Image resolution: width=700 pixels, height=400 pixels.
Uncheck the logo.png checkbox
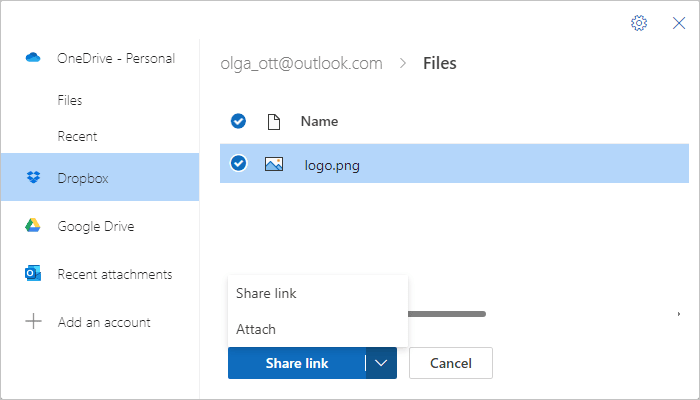coord(238,164)
